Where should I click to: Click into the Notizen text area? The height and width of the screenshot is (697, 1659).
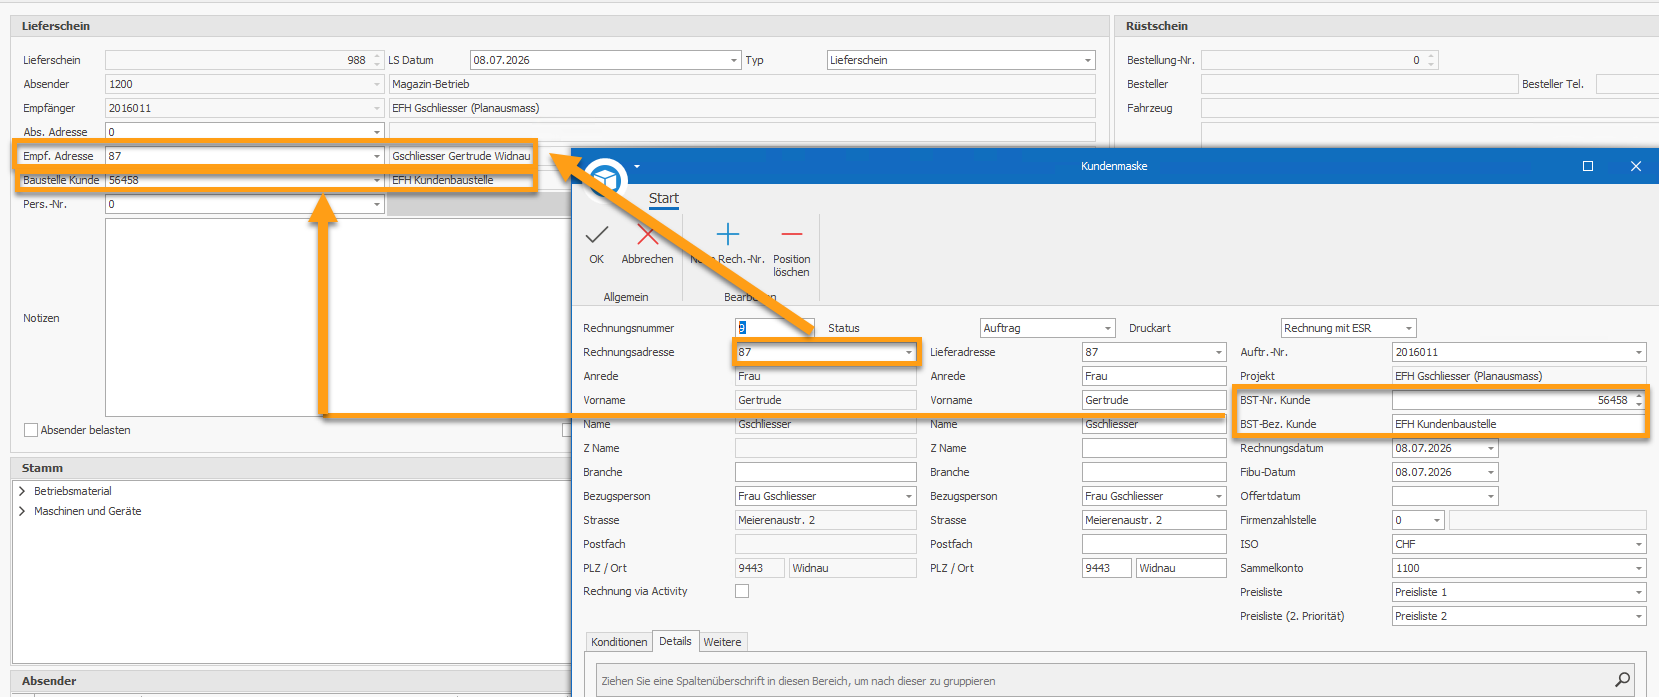[x=338, y=317]
